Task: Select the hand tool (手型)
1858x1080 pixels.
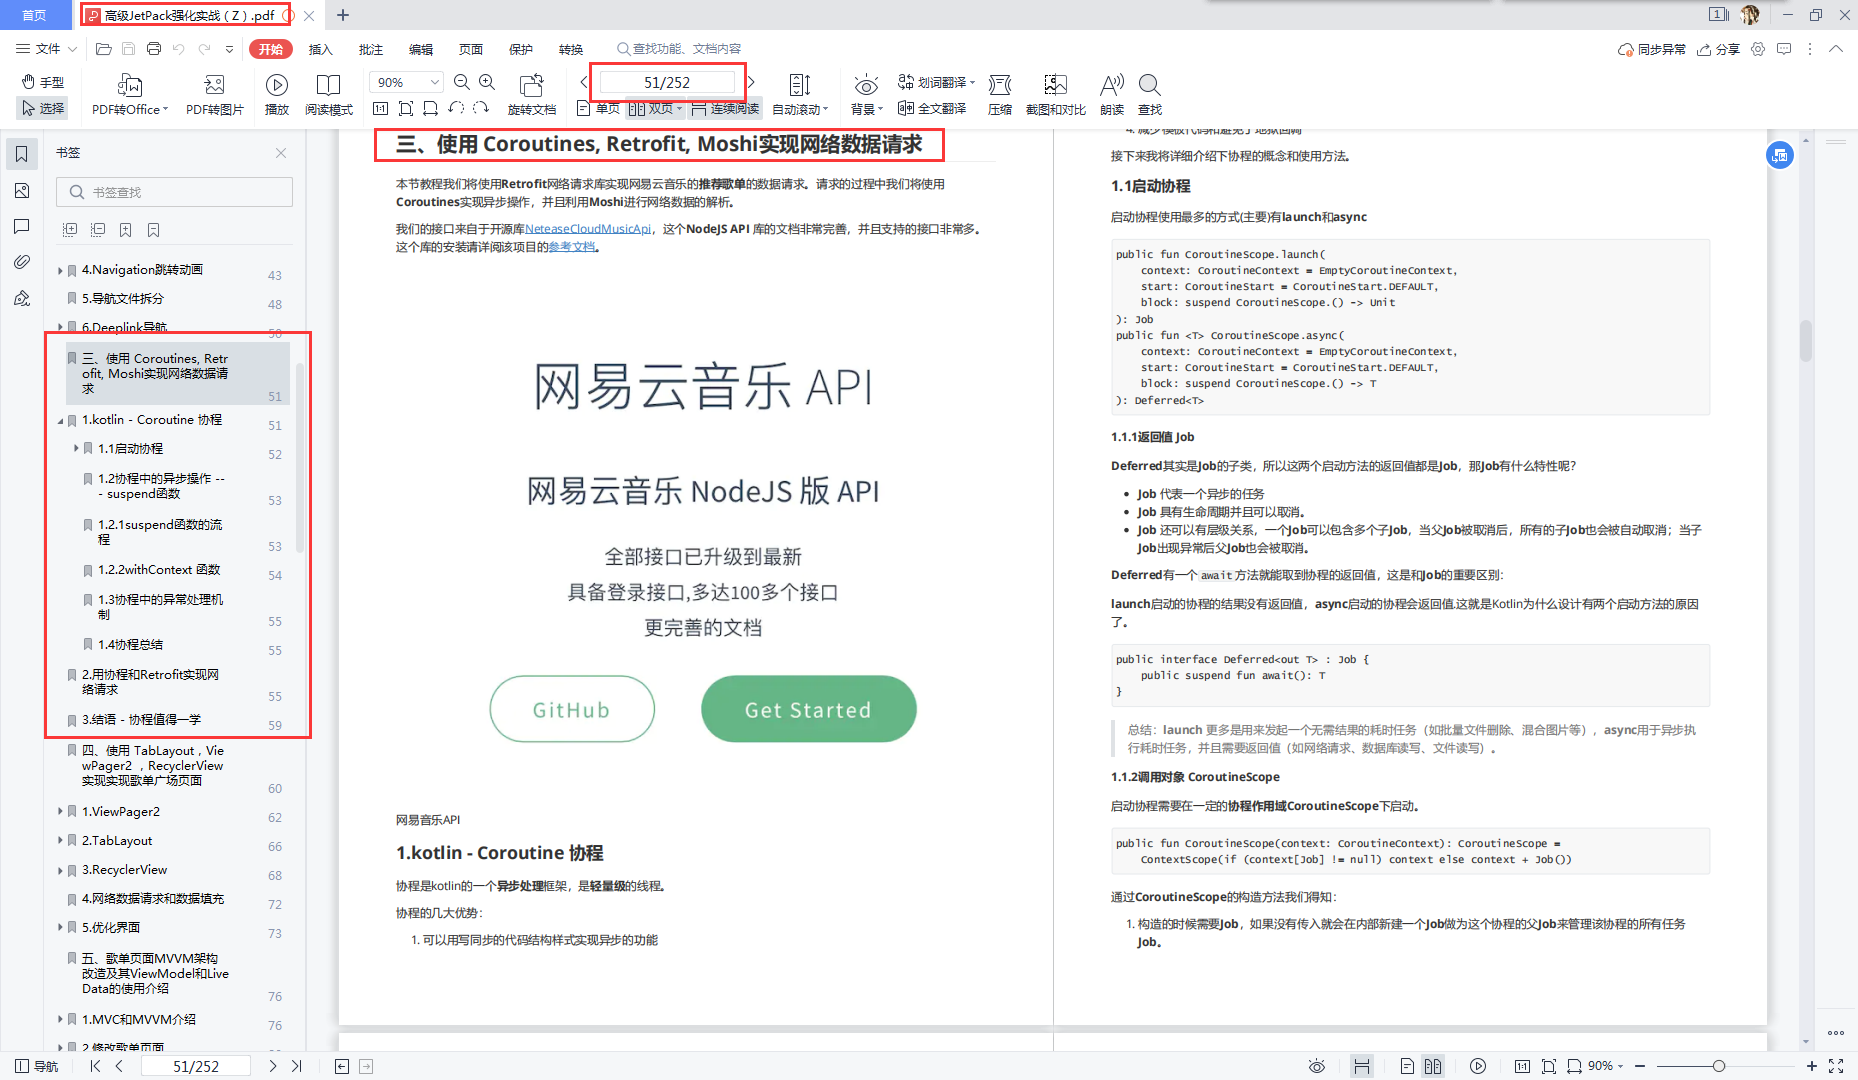Action: point(43,82)
